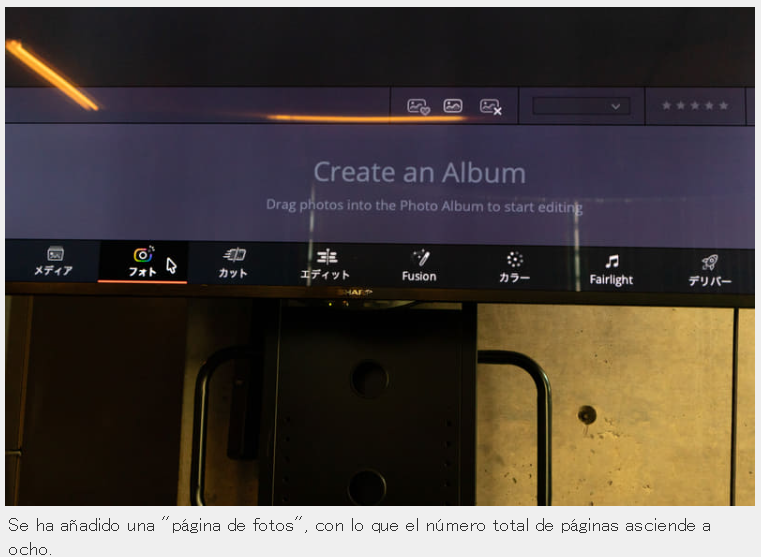Open the Fairlight audio page

tap(612, 270)
